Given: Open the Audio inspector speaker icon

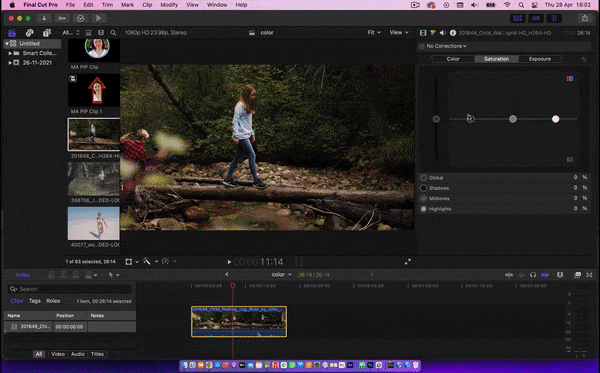Looking at the screenshot, I should click(x=443, y=33).
